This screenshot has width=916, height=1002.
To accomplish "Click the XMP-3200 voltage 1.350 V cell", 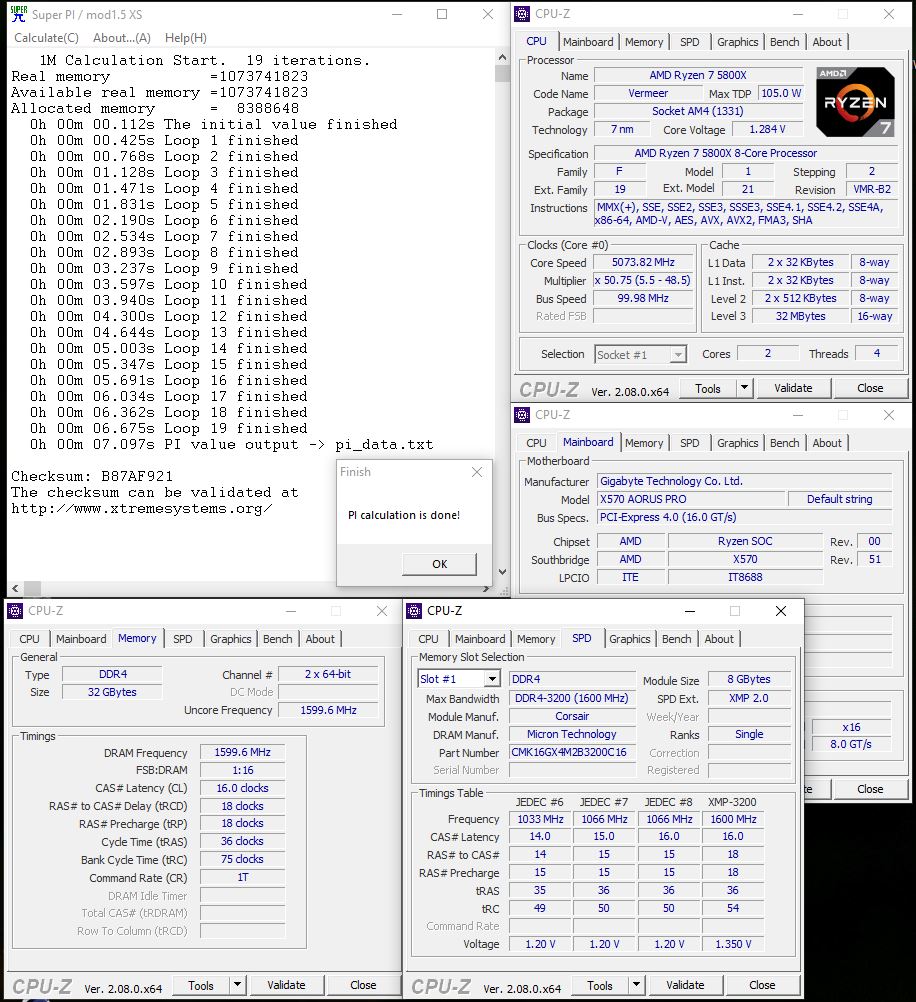I will click(x=733, y=944).
